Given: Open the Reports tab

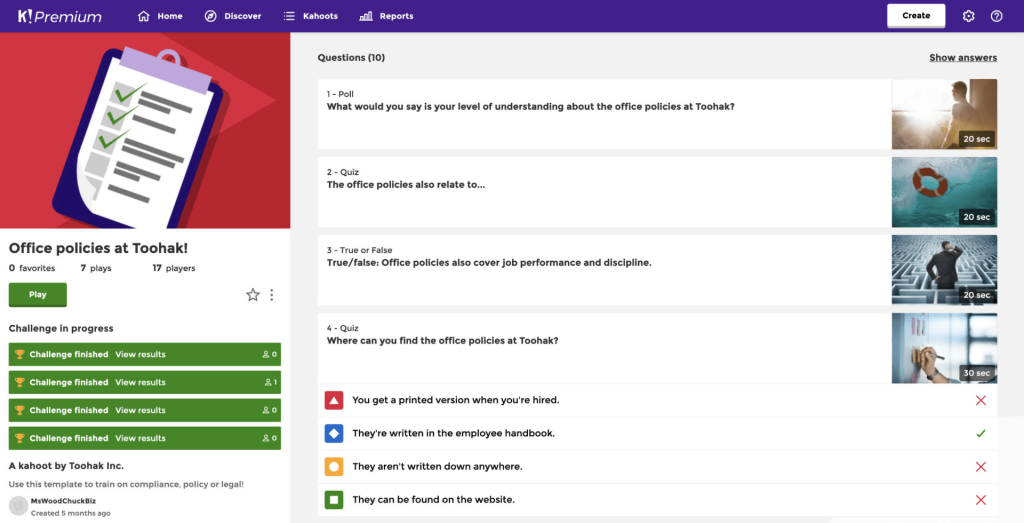Looking at the screenshot, I should pyautogui.click(x=386, y=16).
